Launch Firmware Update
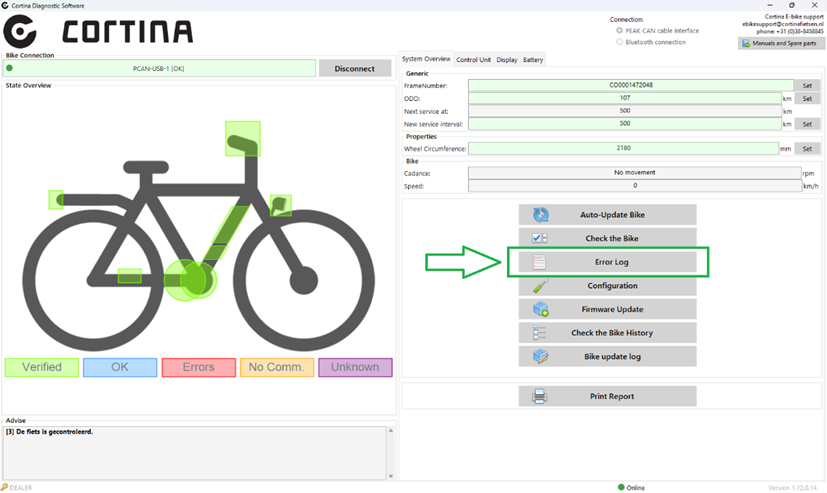The width and height of the screenshot is (827, 493). (x=608, y=309)
